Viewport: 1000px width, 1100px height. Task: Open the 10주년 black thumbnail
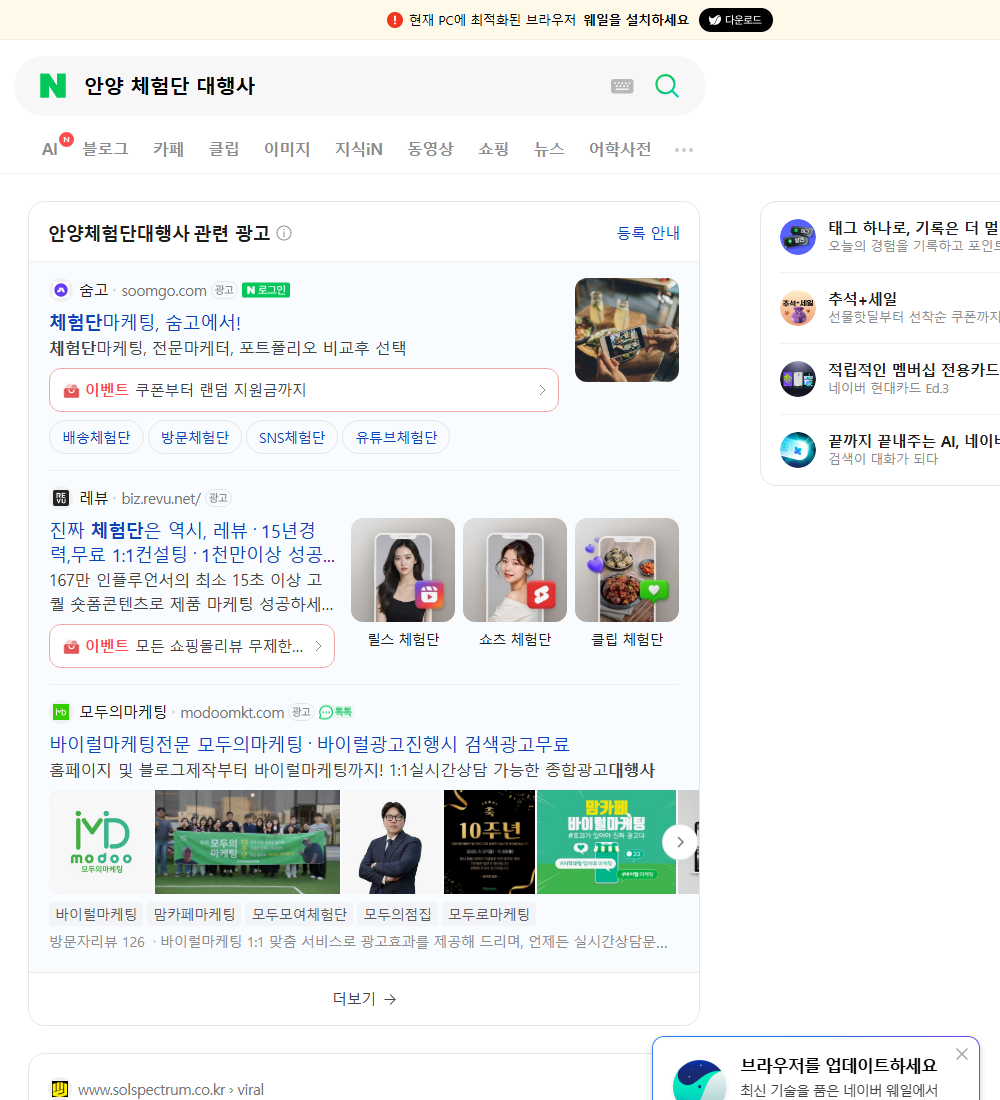pos(489,842)
